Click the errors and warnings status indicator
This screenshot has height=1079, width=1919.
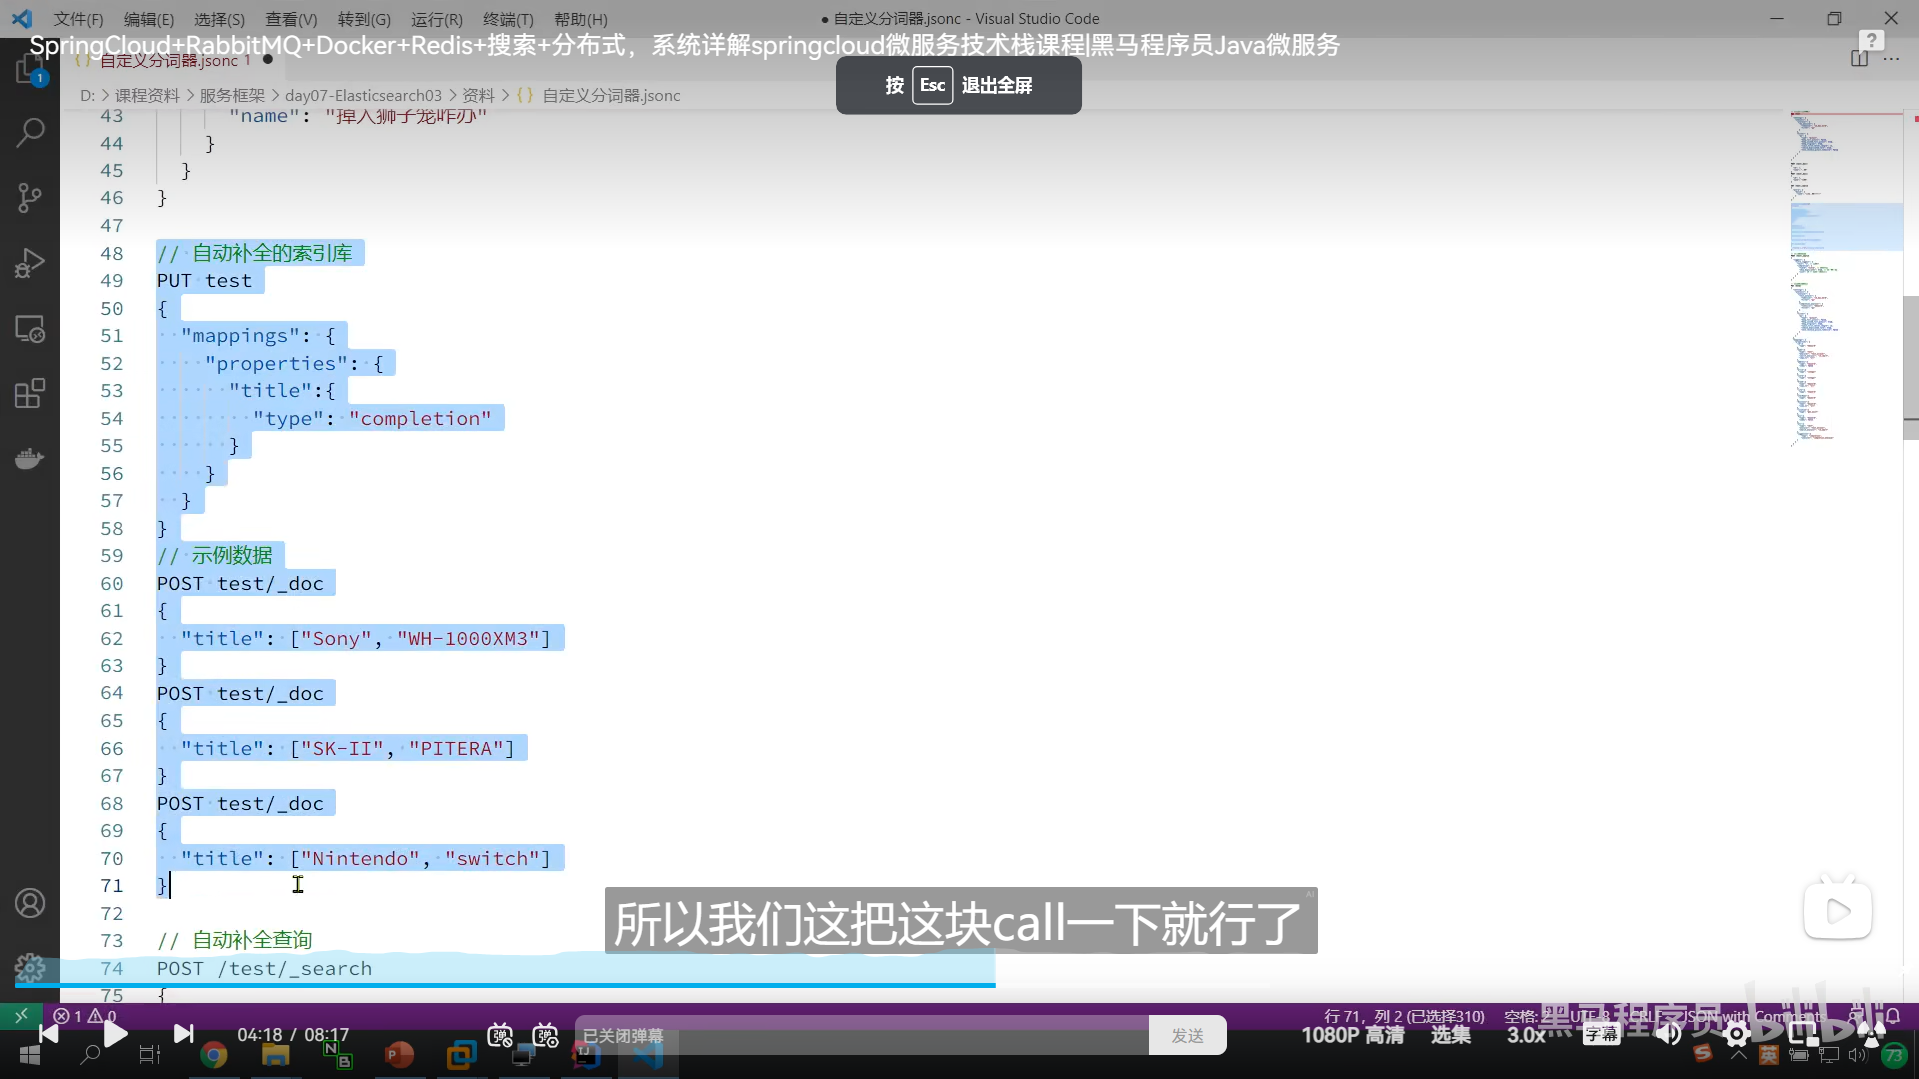click(86, 1016)
